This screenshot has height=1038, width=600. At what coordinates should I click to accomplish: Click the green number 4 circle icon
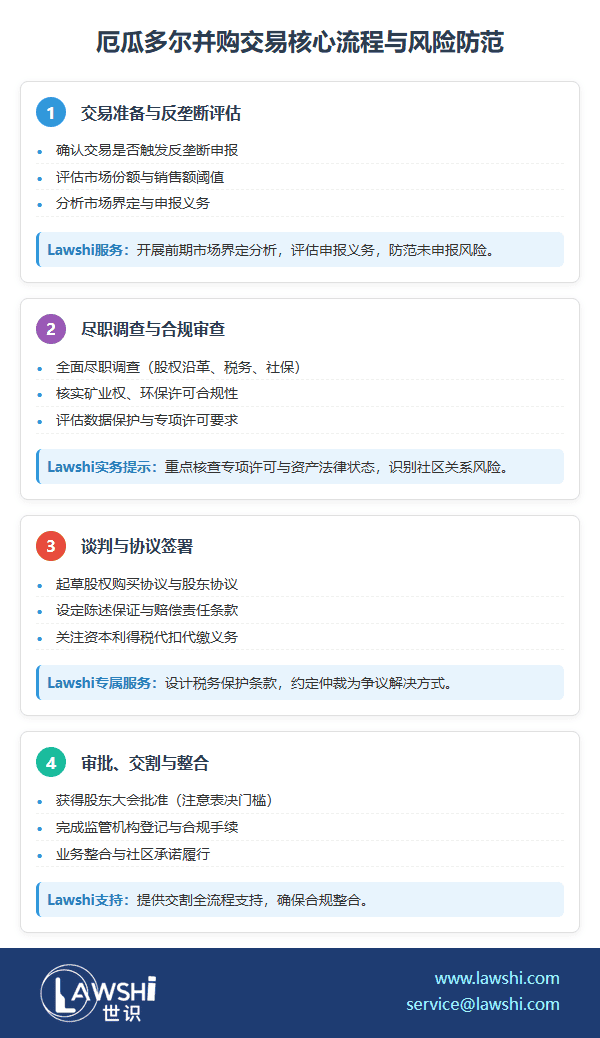(51, 763)
